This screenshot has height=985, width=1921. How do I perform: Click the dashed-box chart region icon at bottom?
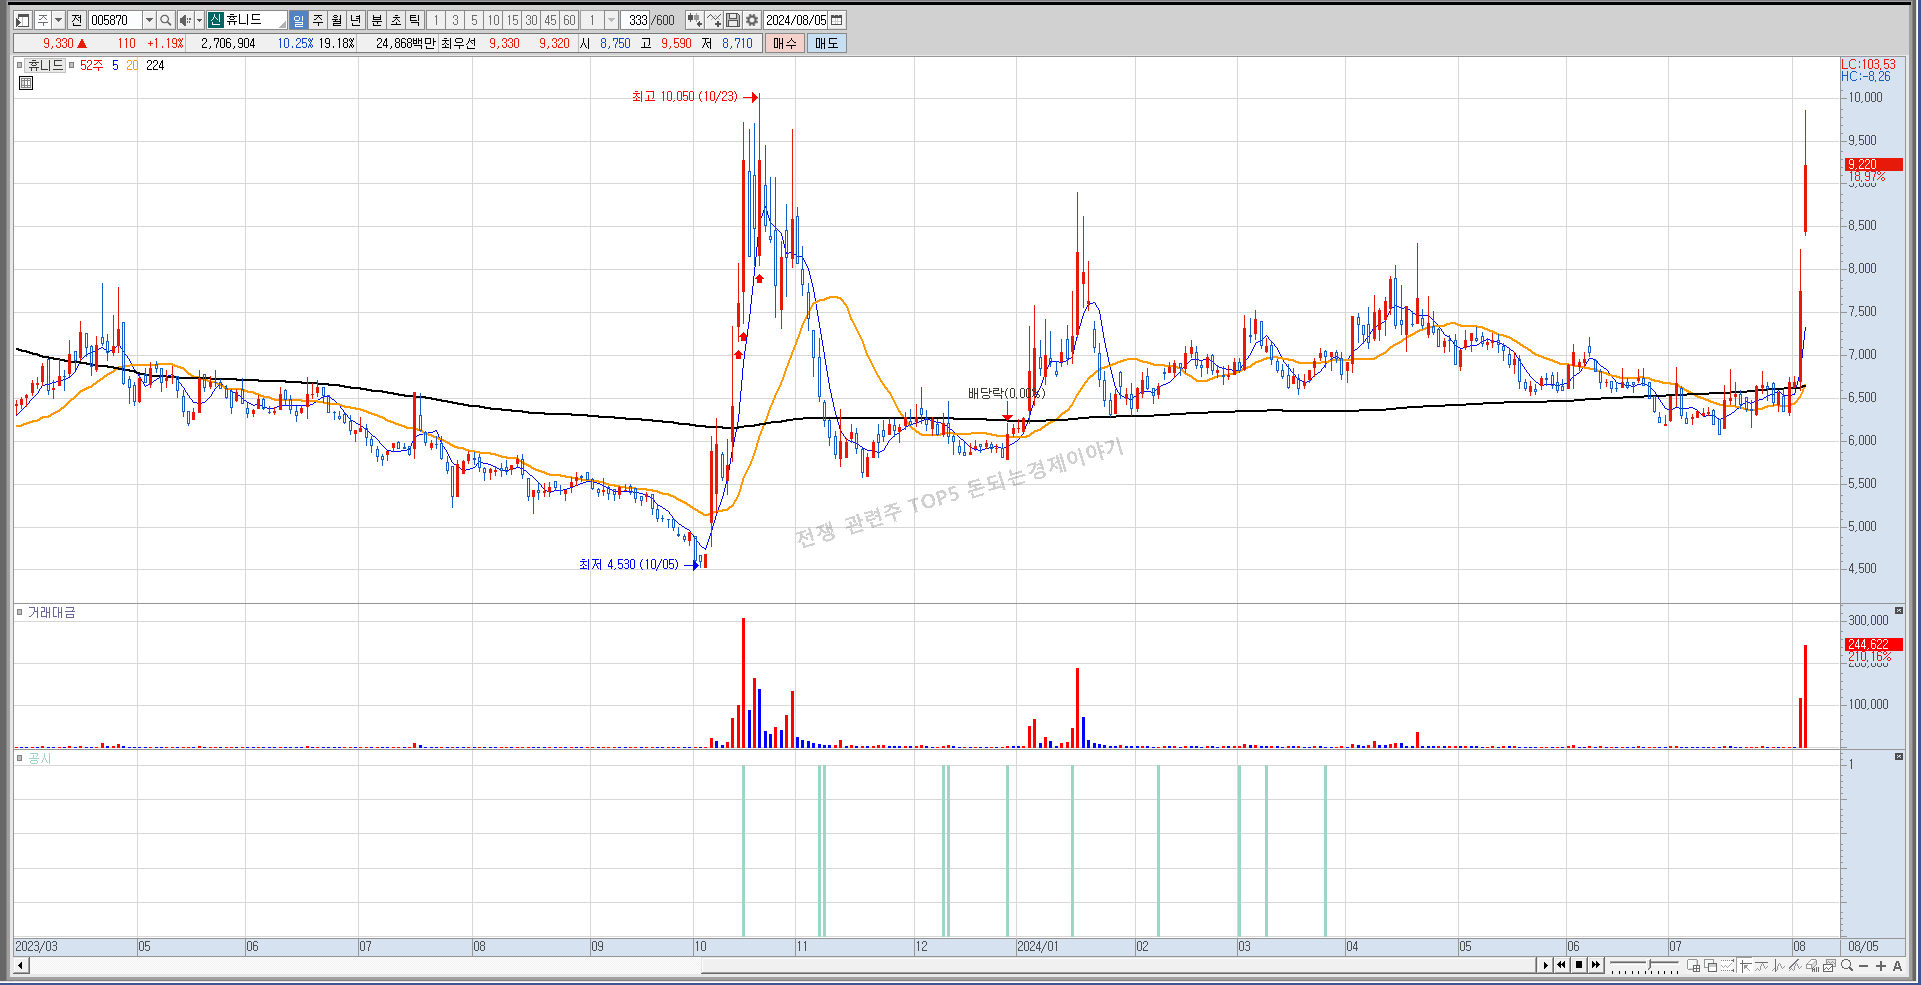pyautogui.click(x=1727, y=965)
